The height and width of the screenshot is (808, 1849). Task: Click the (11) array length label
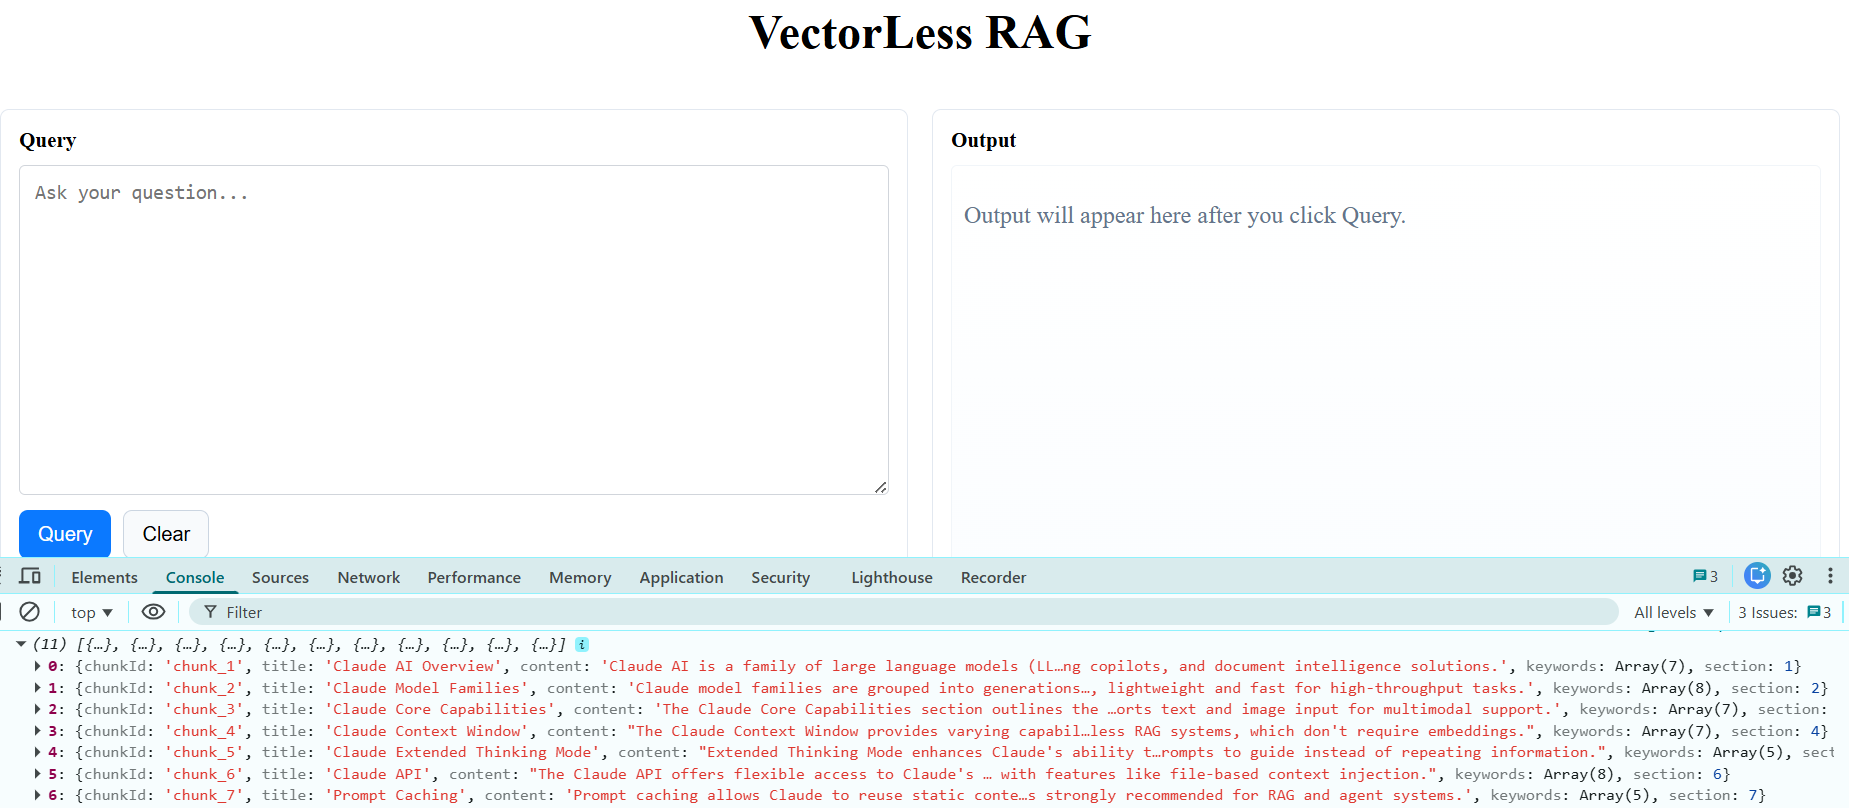50,644
